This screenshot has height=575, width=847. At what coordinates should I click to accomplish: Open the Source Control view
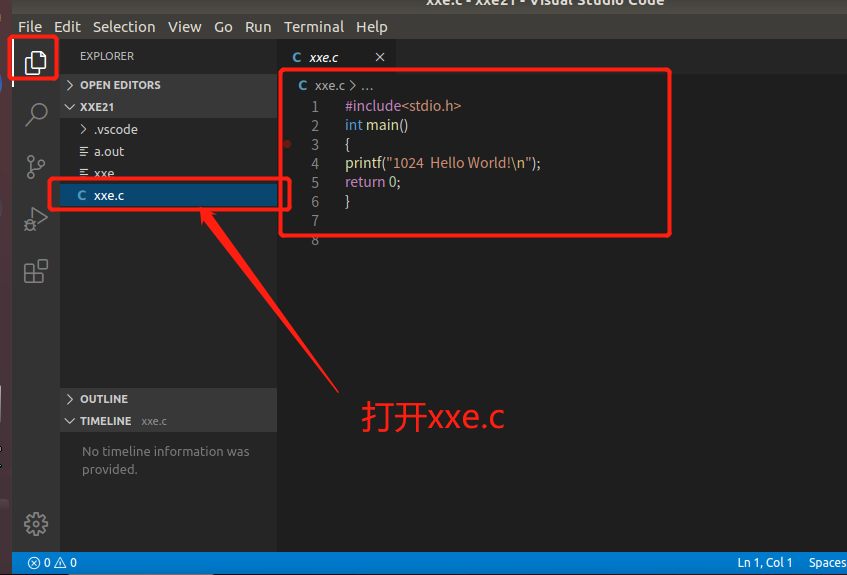click(36, 166)
